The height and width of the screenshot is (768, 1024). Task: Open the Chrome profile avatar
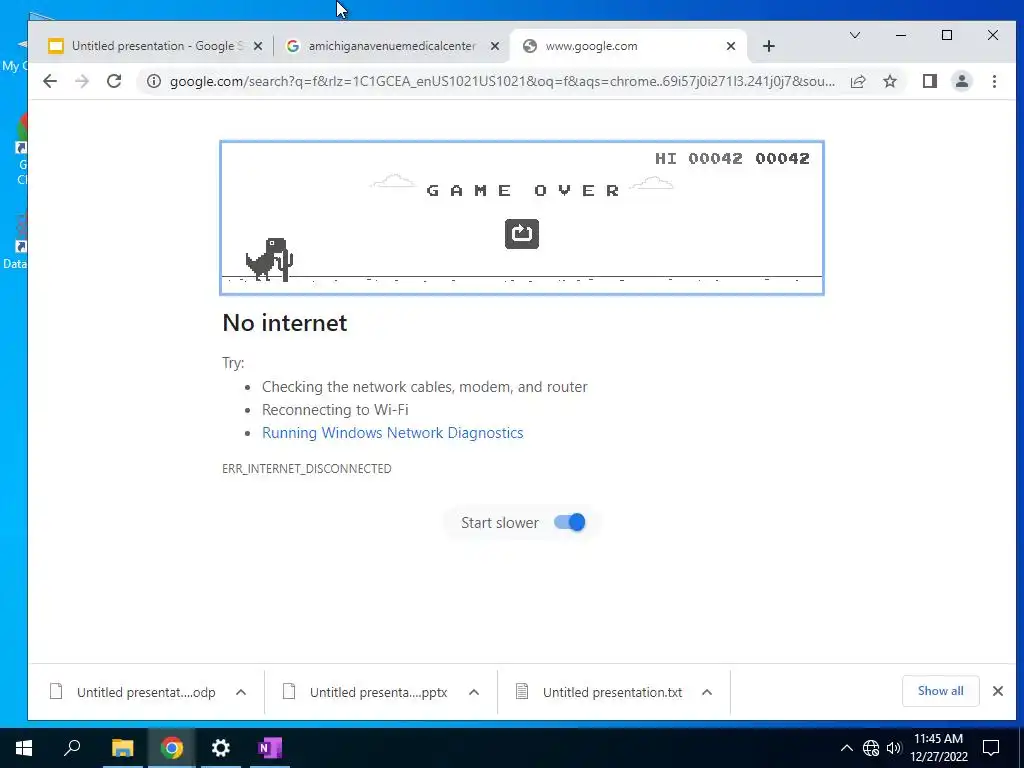tap(961, 81)
